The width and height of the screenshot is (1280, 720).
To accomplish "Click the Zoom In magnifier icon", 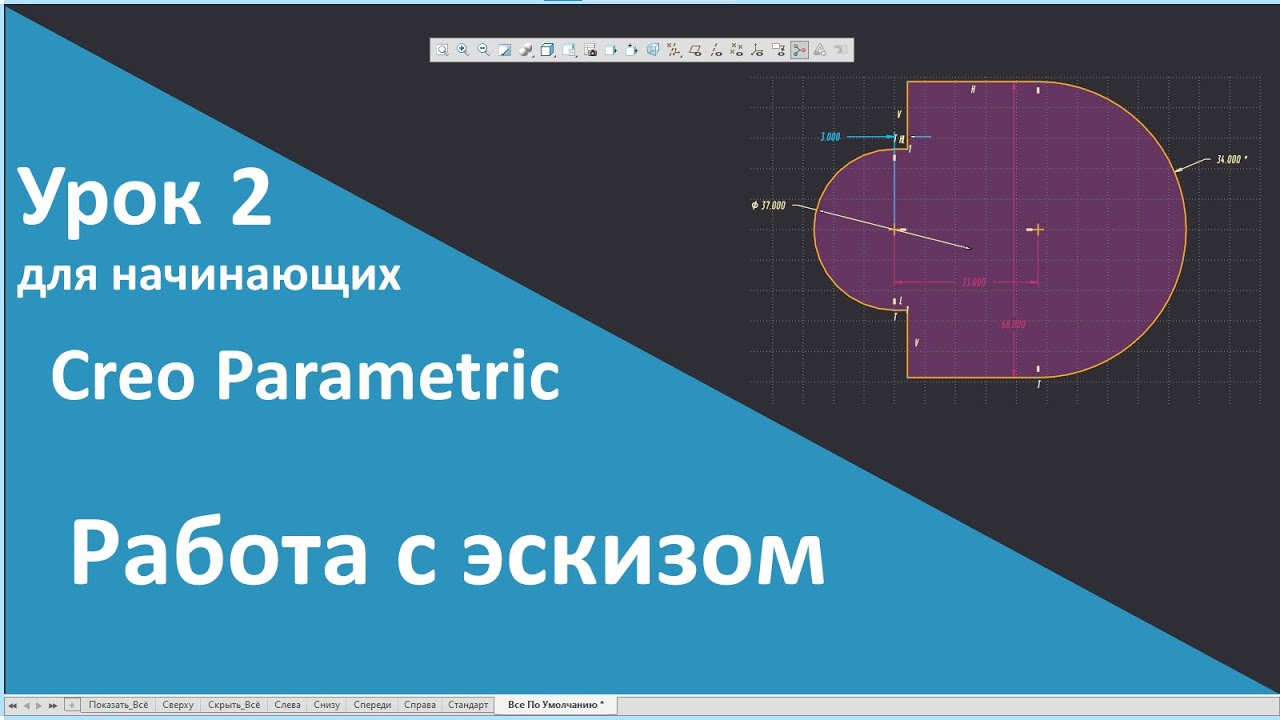I will coord(463,49).
